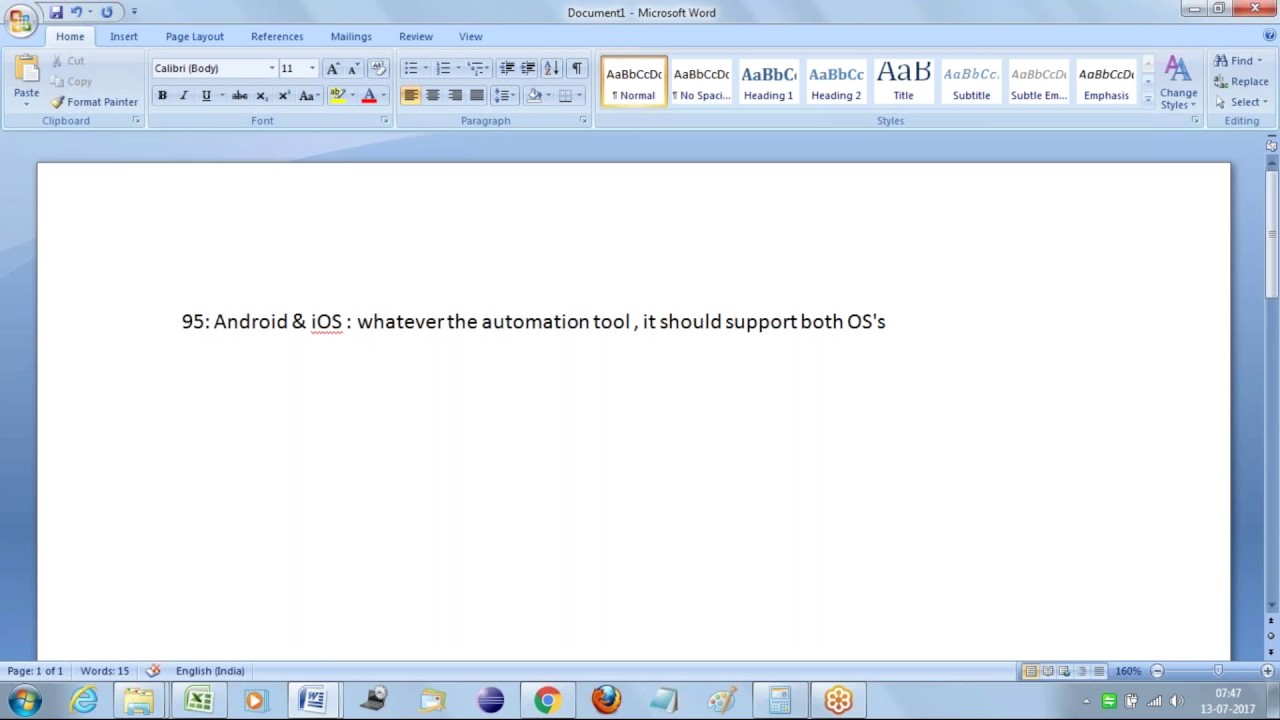
Task: Apply the text highlight color
Action: (x=338, y=95)
